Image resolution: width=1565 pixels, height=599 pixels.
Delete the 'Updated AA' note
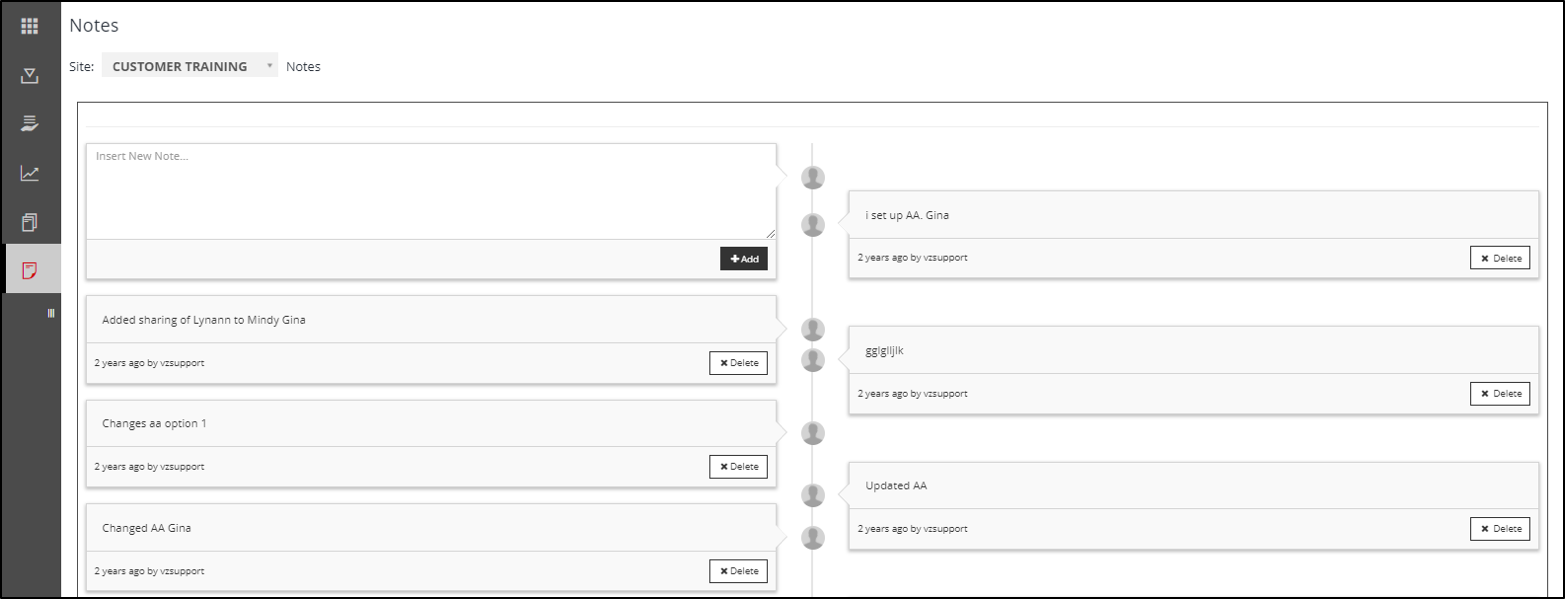point(1500,529)
